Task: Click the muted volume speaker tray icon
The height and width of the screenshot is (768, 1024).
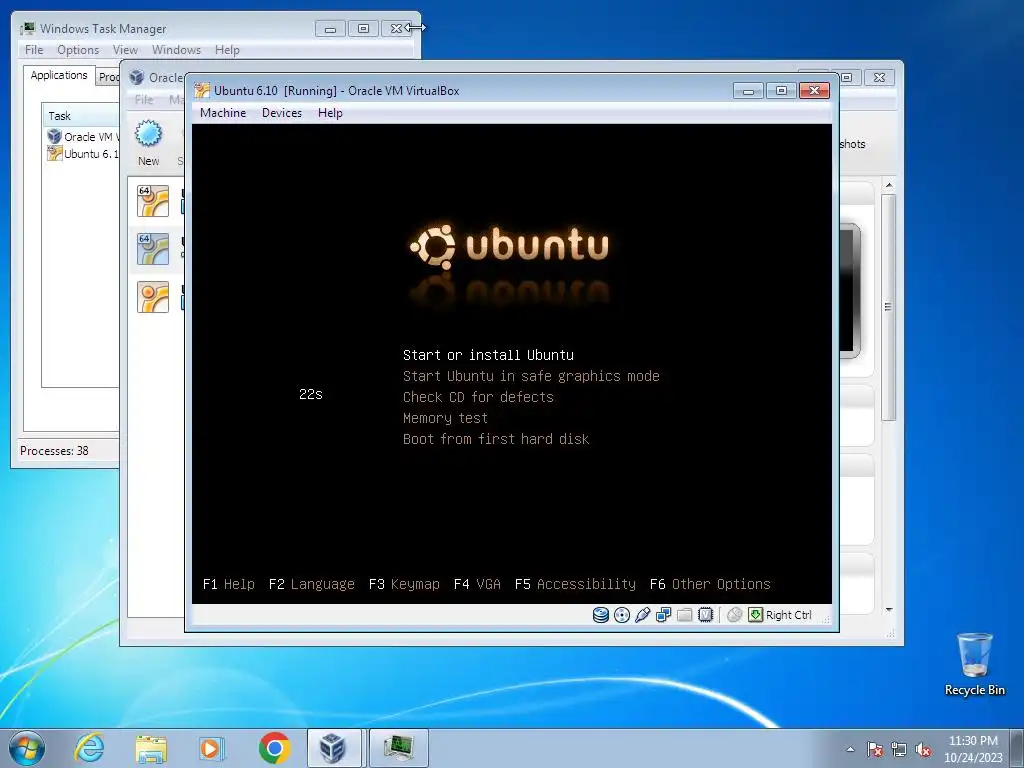Action: pos(923,750)
